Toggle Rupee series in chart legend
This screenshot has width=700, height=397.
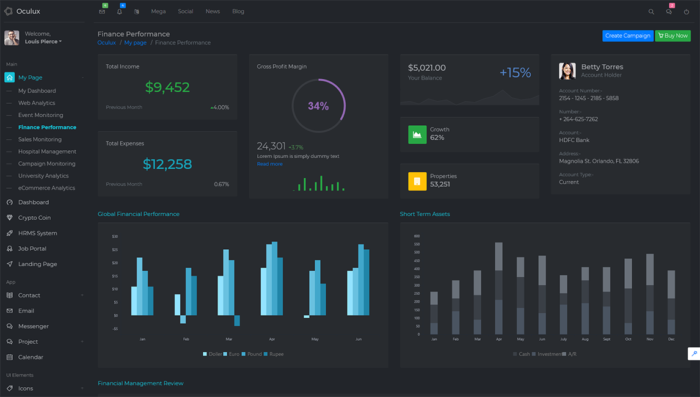click(x=273, y=354)
